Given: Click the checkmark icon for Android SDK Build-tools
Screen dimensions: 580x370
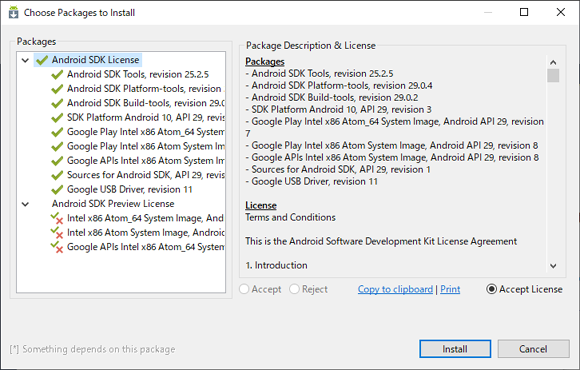Looking at the screenshot, I should tap(57, 103).
